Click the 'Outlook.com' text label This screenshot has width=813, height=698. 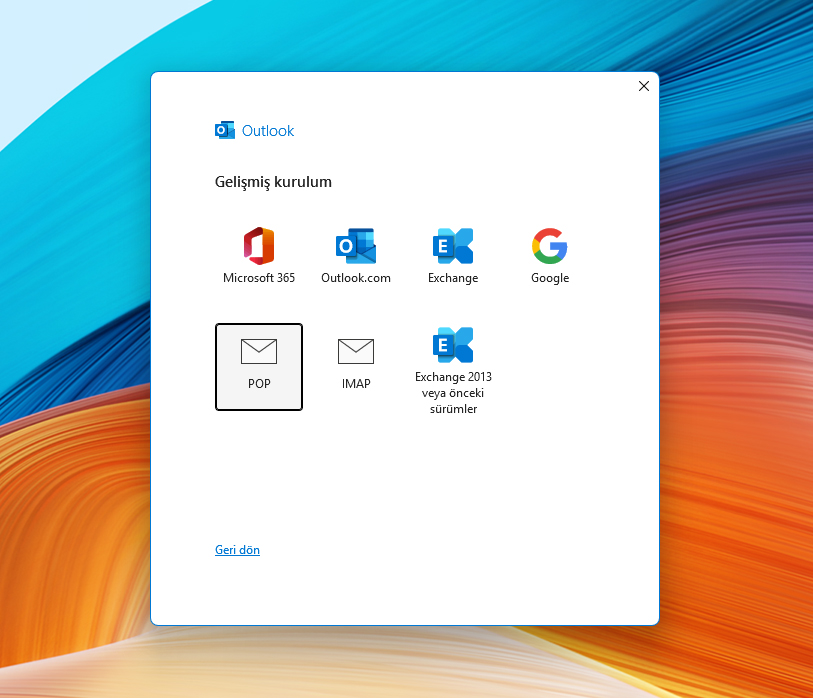(356, 278)
